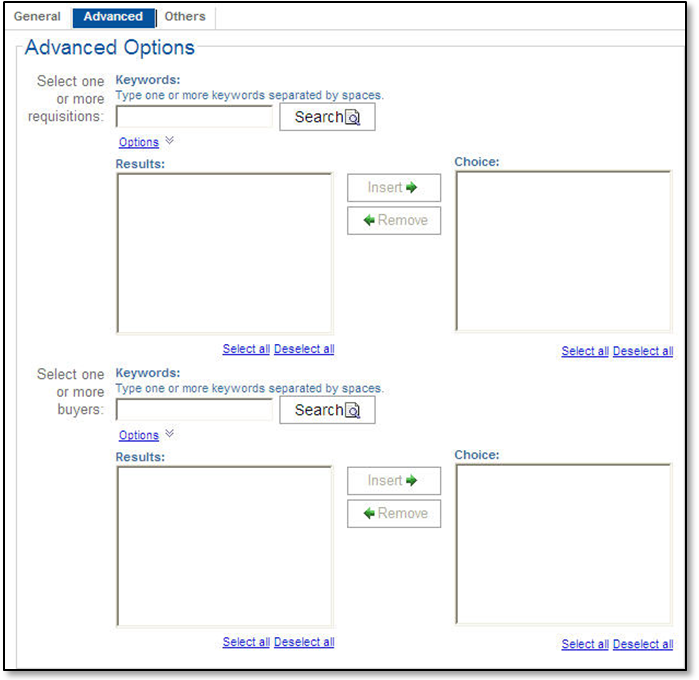Select all in buyers Choice list
Viewport: 699px width, 680px height.
point(585,644)
